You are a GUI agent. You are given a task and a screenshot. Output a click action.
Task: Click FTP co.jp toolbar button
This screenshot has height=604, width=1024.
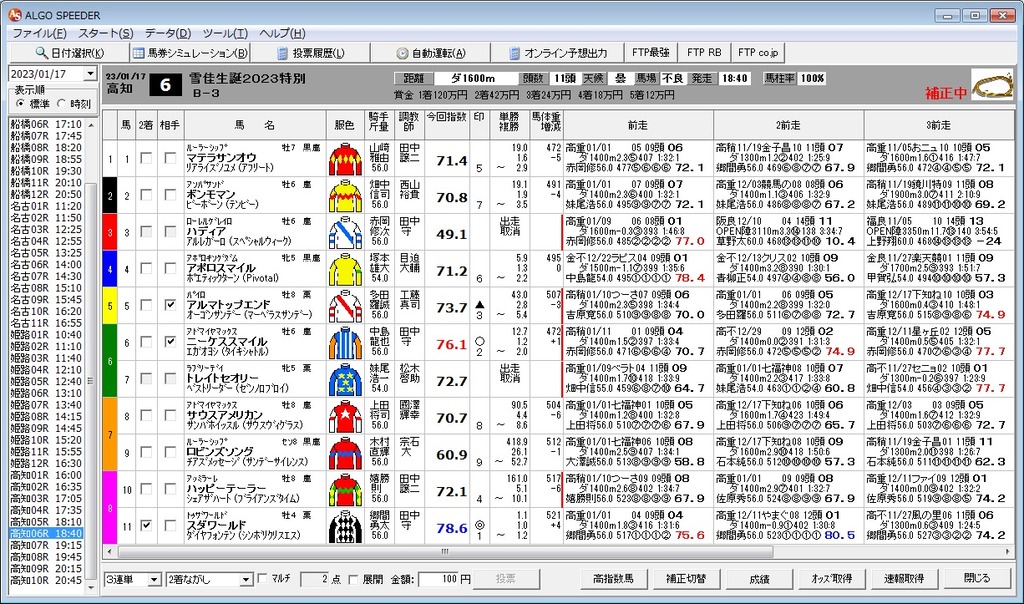click(758, 52)
